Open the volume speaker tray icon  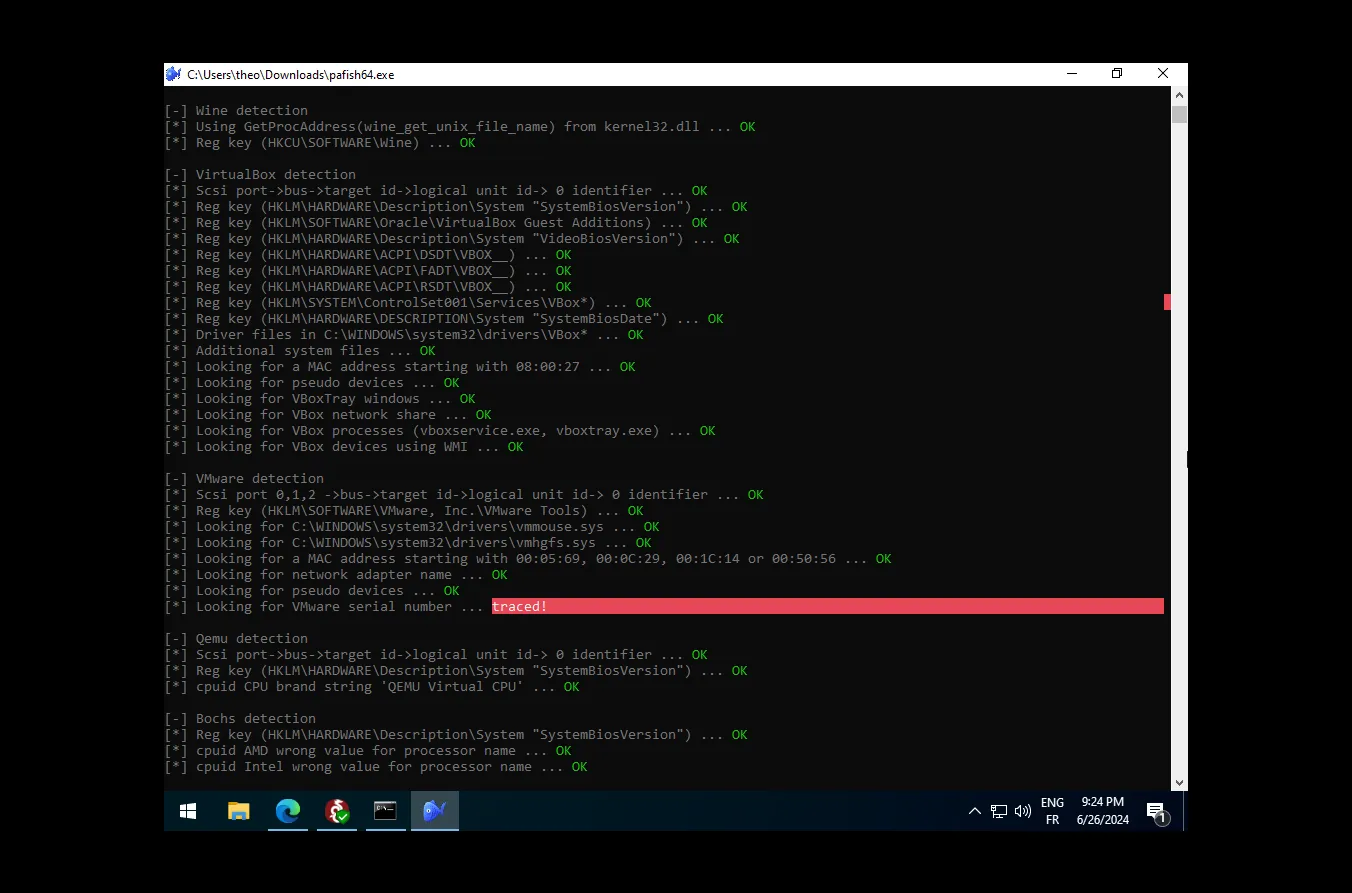[x=1022, y=811]
